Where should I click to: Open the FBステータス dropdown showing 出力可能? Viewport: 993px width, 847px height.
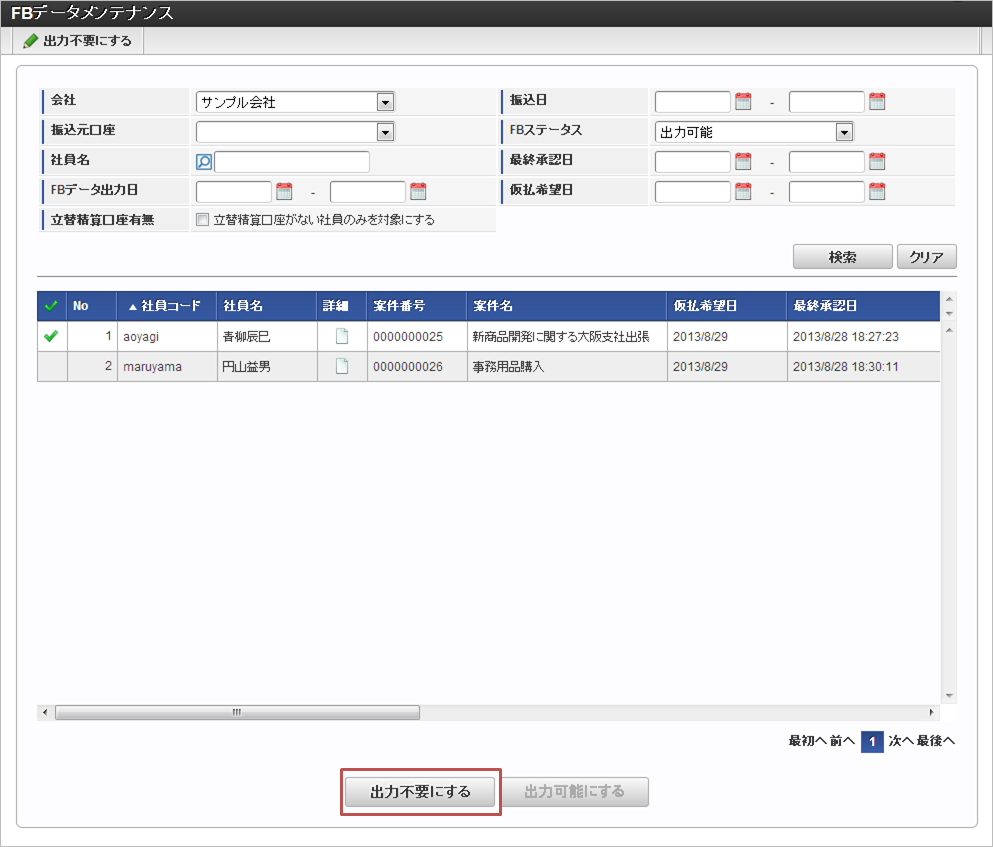(x=754, y=132)
